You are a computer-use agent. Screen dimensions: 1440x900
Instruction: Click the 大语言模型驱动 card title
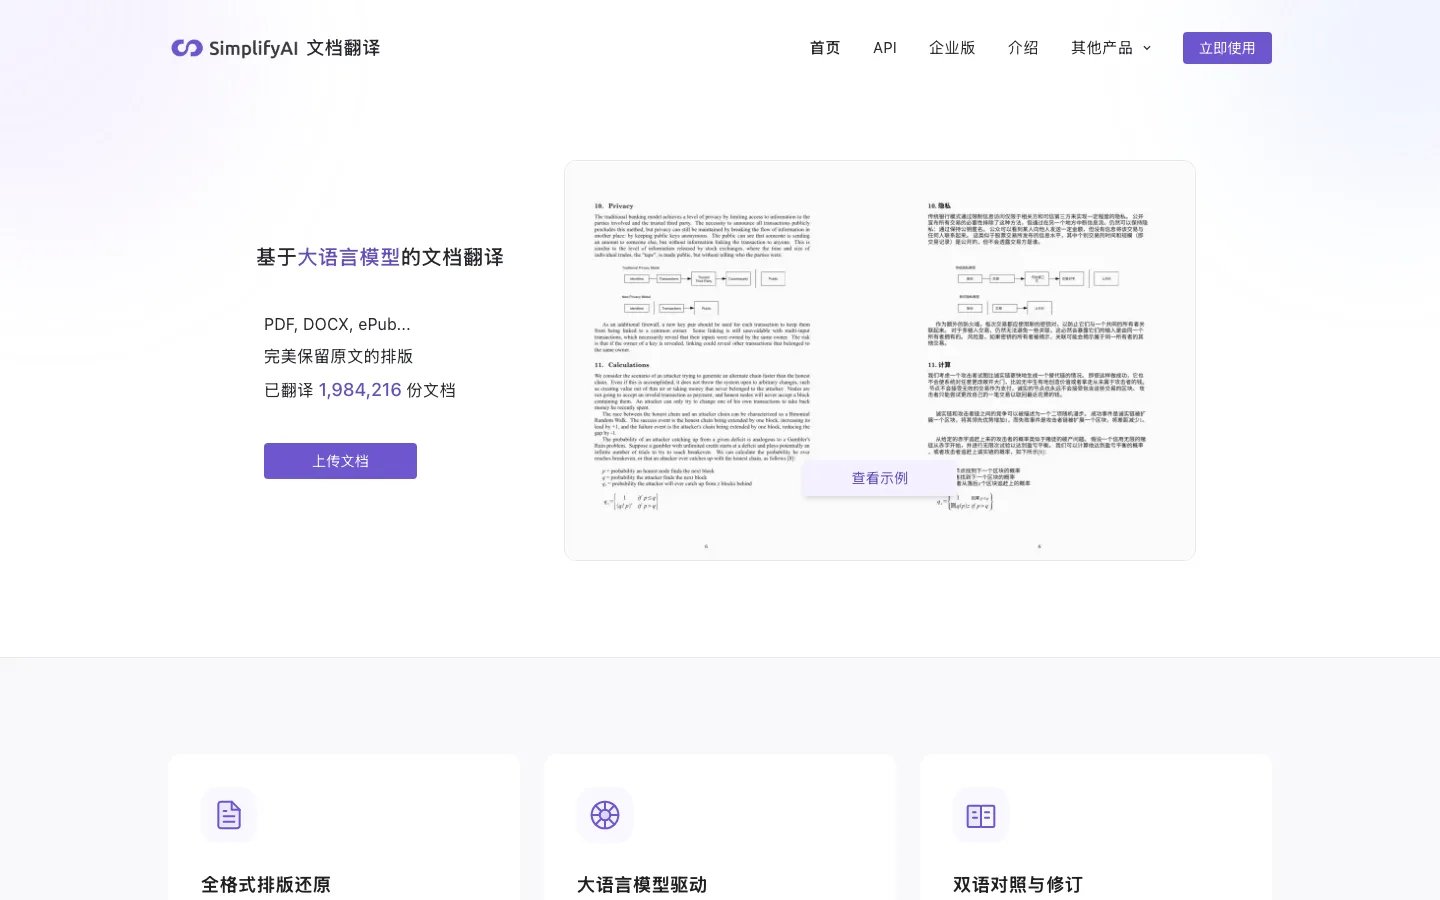642,884
